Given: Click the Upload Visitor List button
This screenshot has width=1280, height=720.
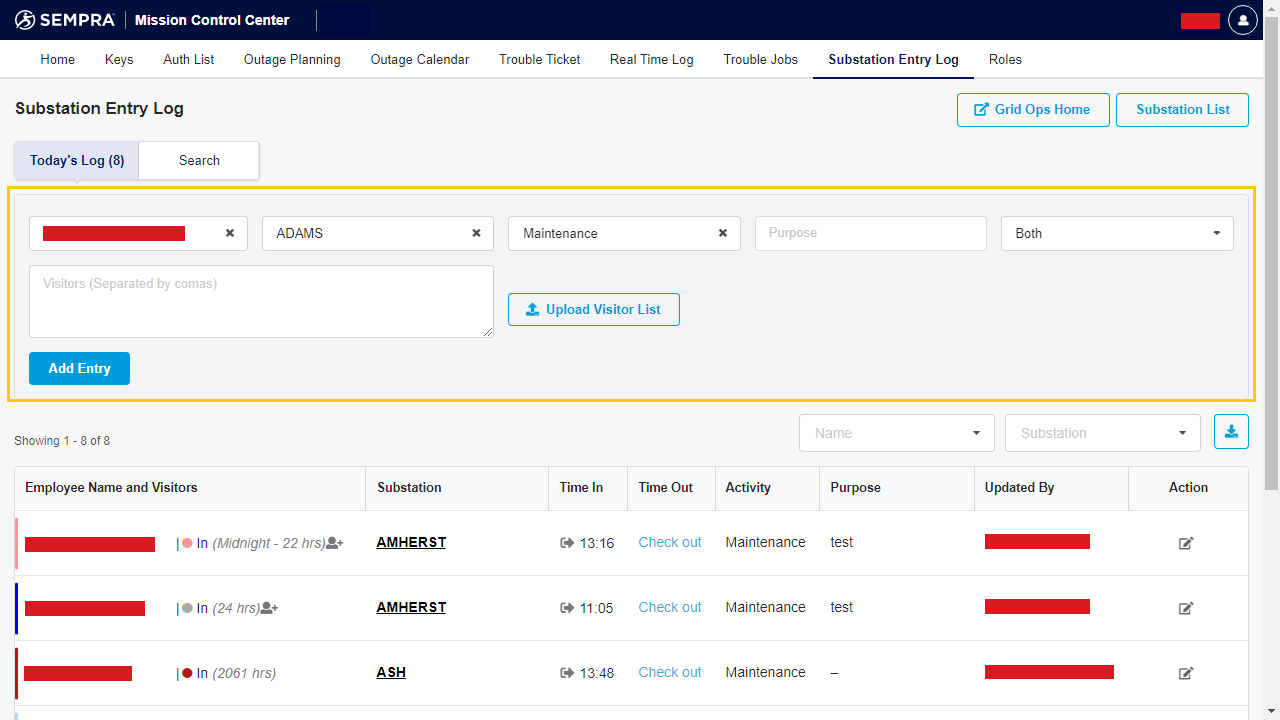Looking at the screenshot, I should [593, 309].
